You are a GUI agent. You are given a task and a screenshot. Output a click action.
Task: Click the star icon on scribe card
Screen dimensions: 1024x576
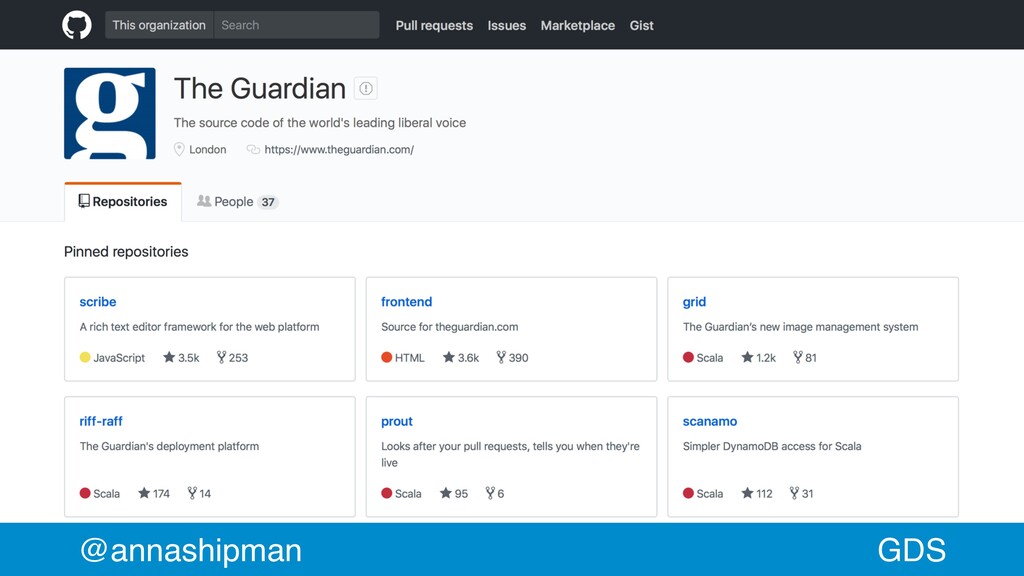[169, 357]
